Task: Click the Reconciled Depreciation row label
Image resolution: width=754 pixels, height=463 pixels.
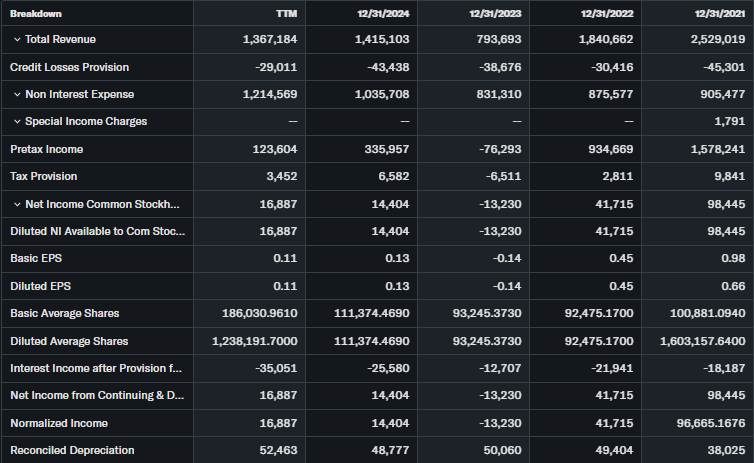Action: 71,450
